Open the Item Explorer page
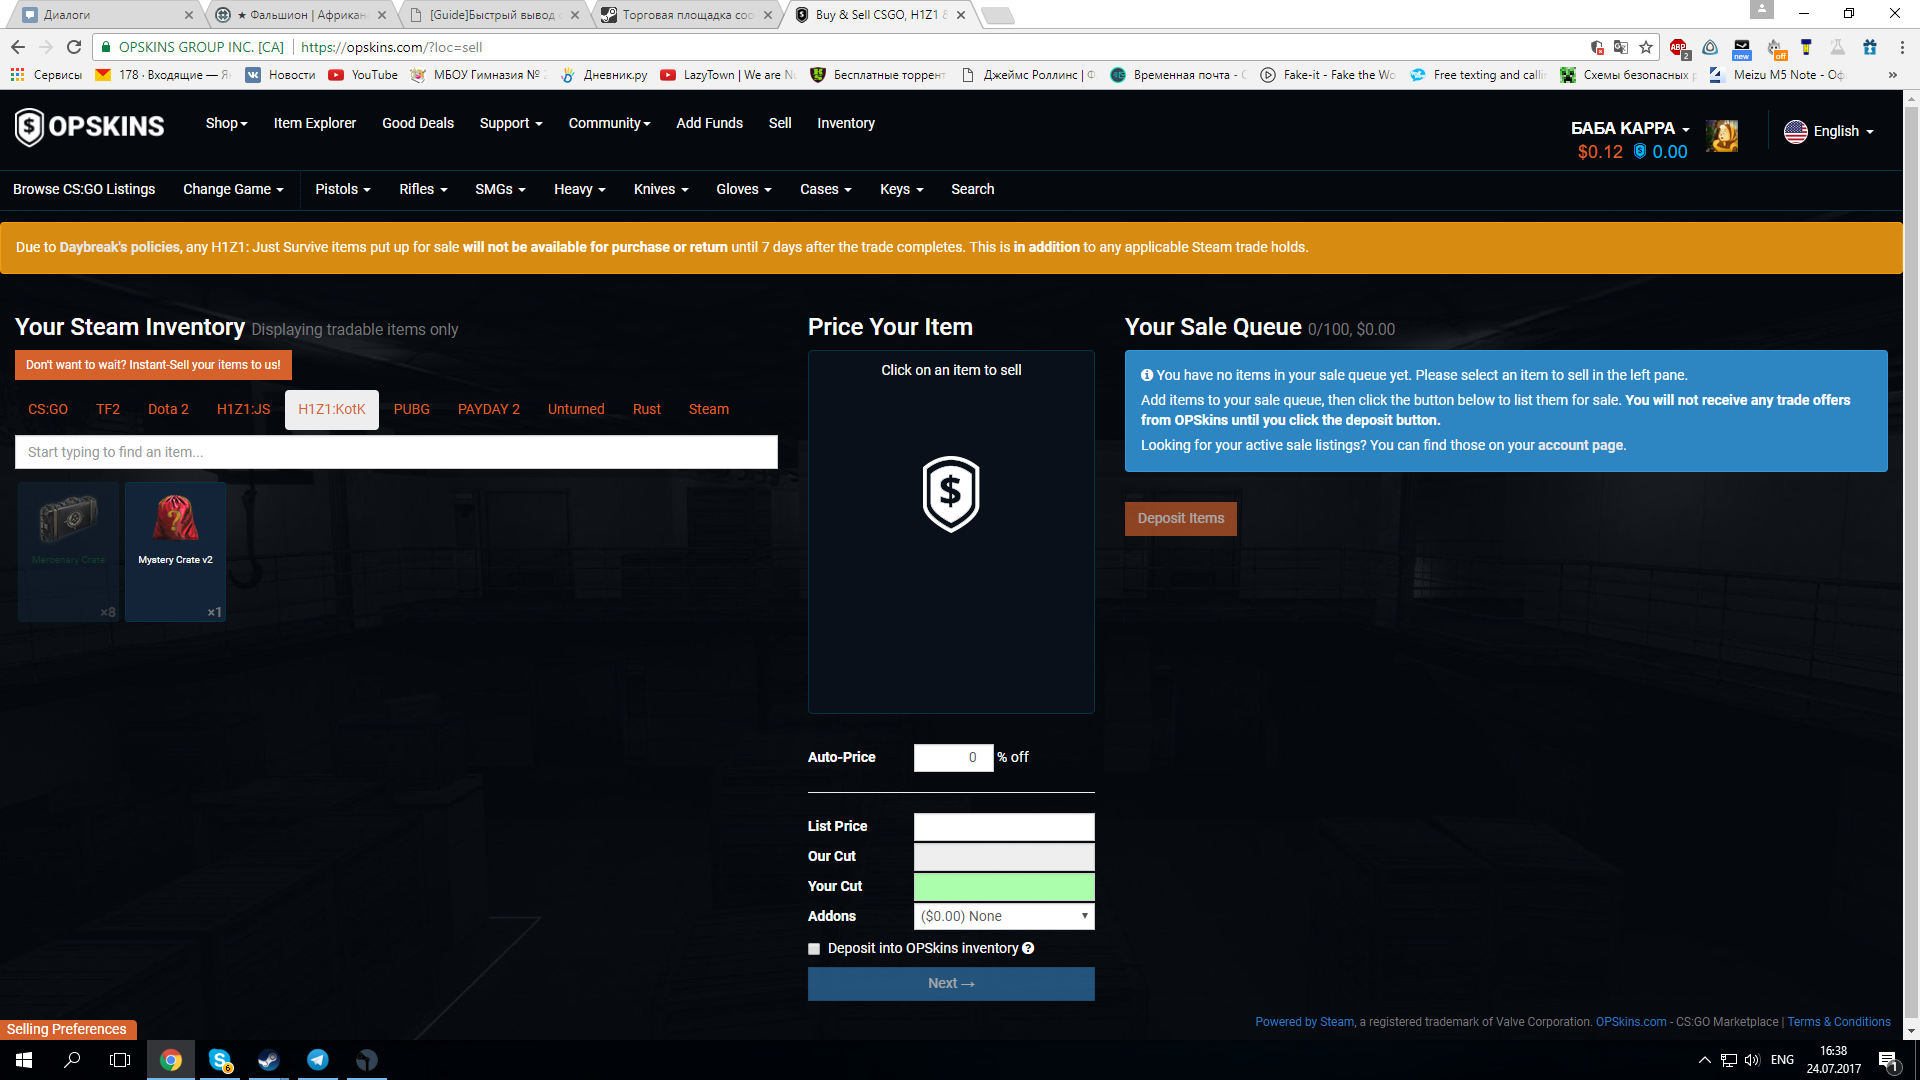The image size is (1920, 1080). click(315, 123)
